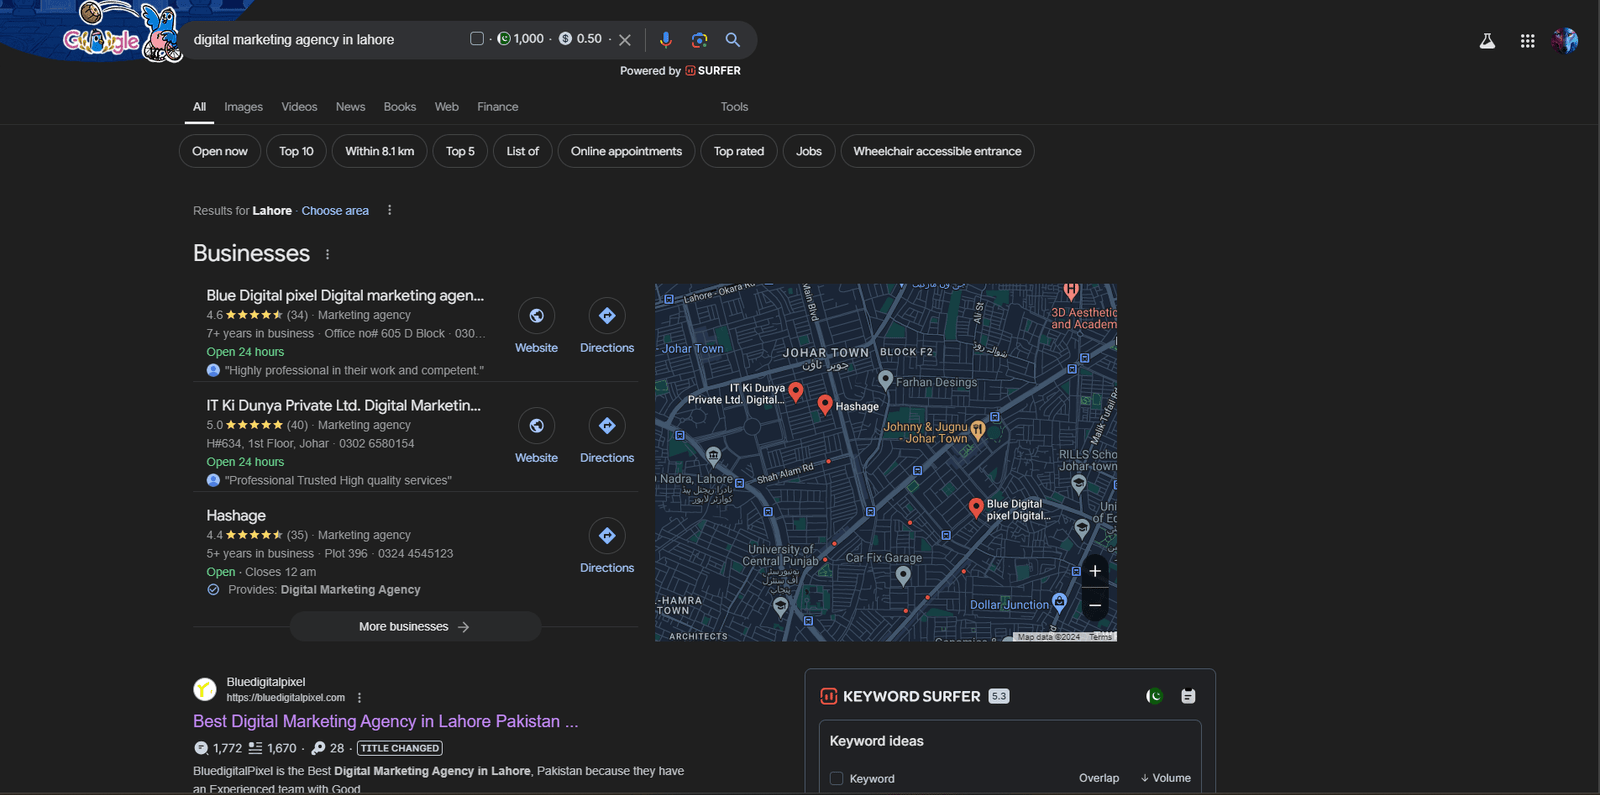Viewport: 1600px width, 795px height.
Task: Click the IT Ki Dunya map pin
Action: pyautogui.click(x=796, y=391)
